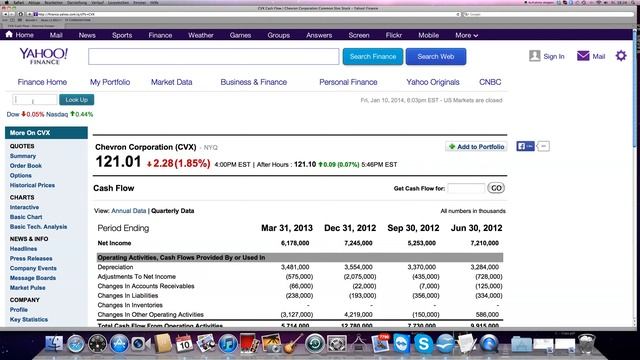The width and height of the screenshot is (640, 360).
Task: Click the Dec 31, 2012 column header
Action: point(350,228)
